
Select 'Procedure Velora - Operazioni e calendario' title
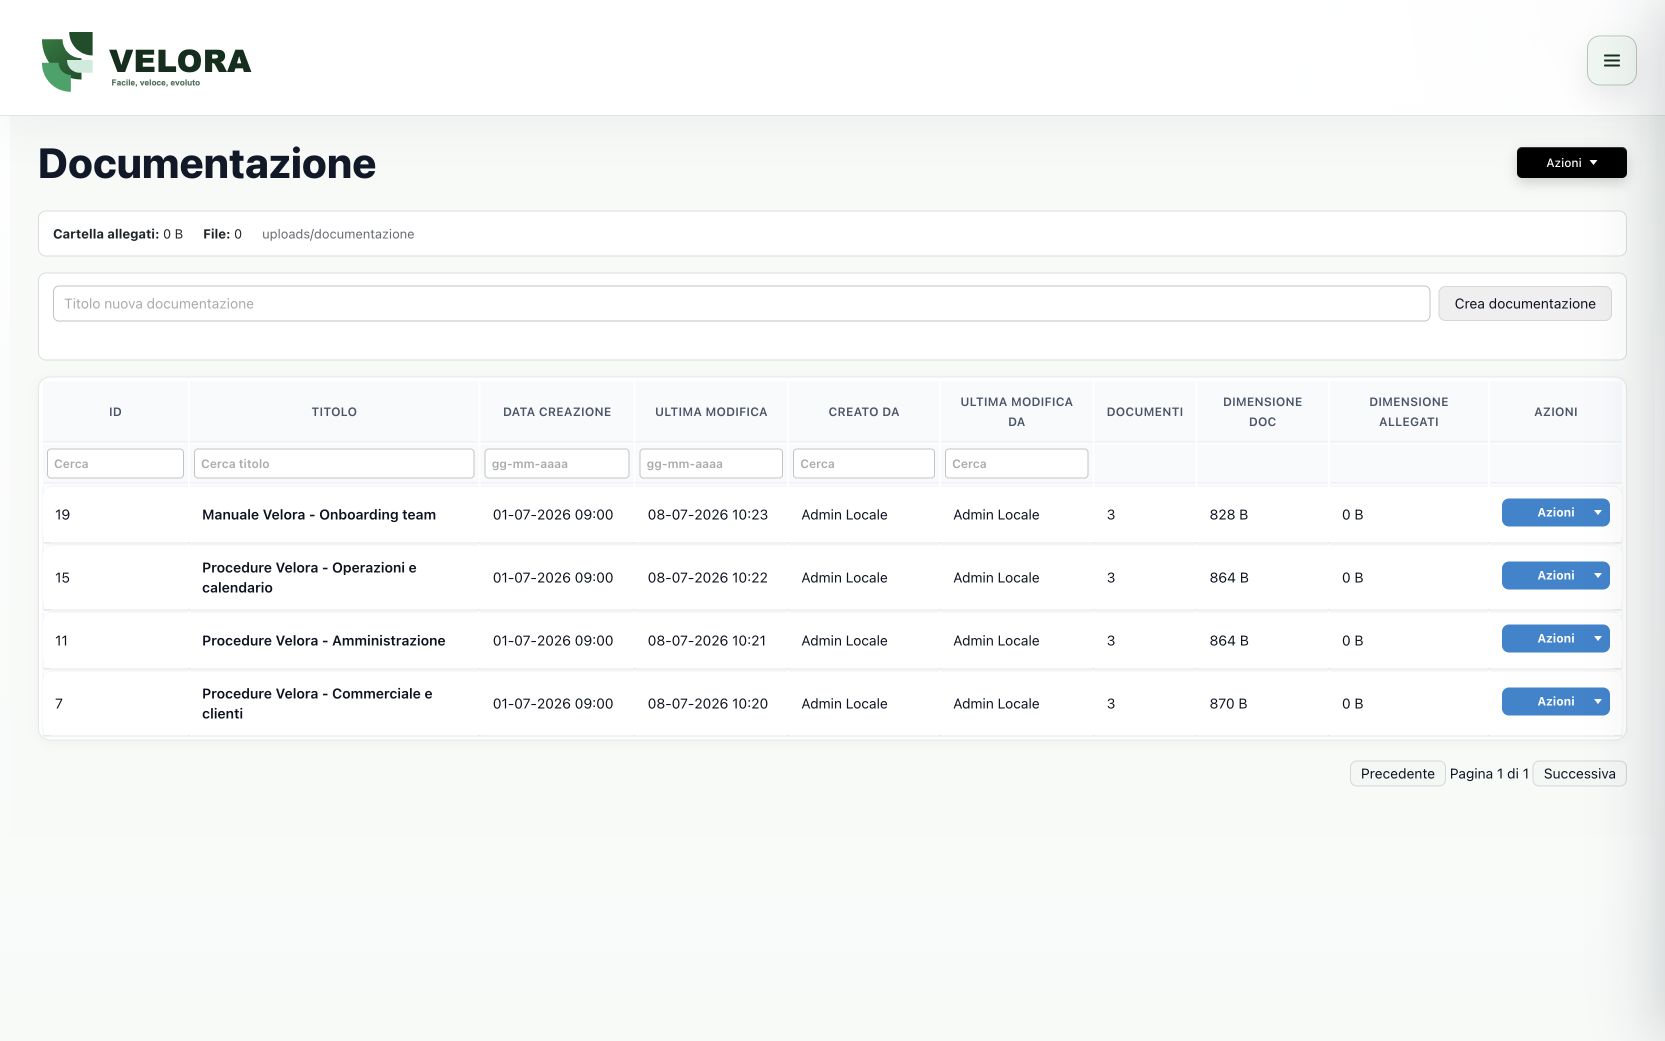coord(309,578)
